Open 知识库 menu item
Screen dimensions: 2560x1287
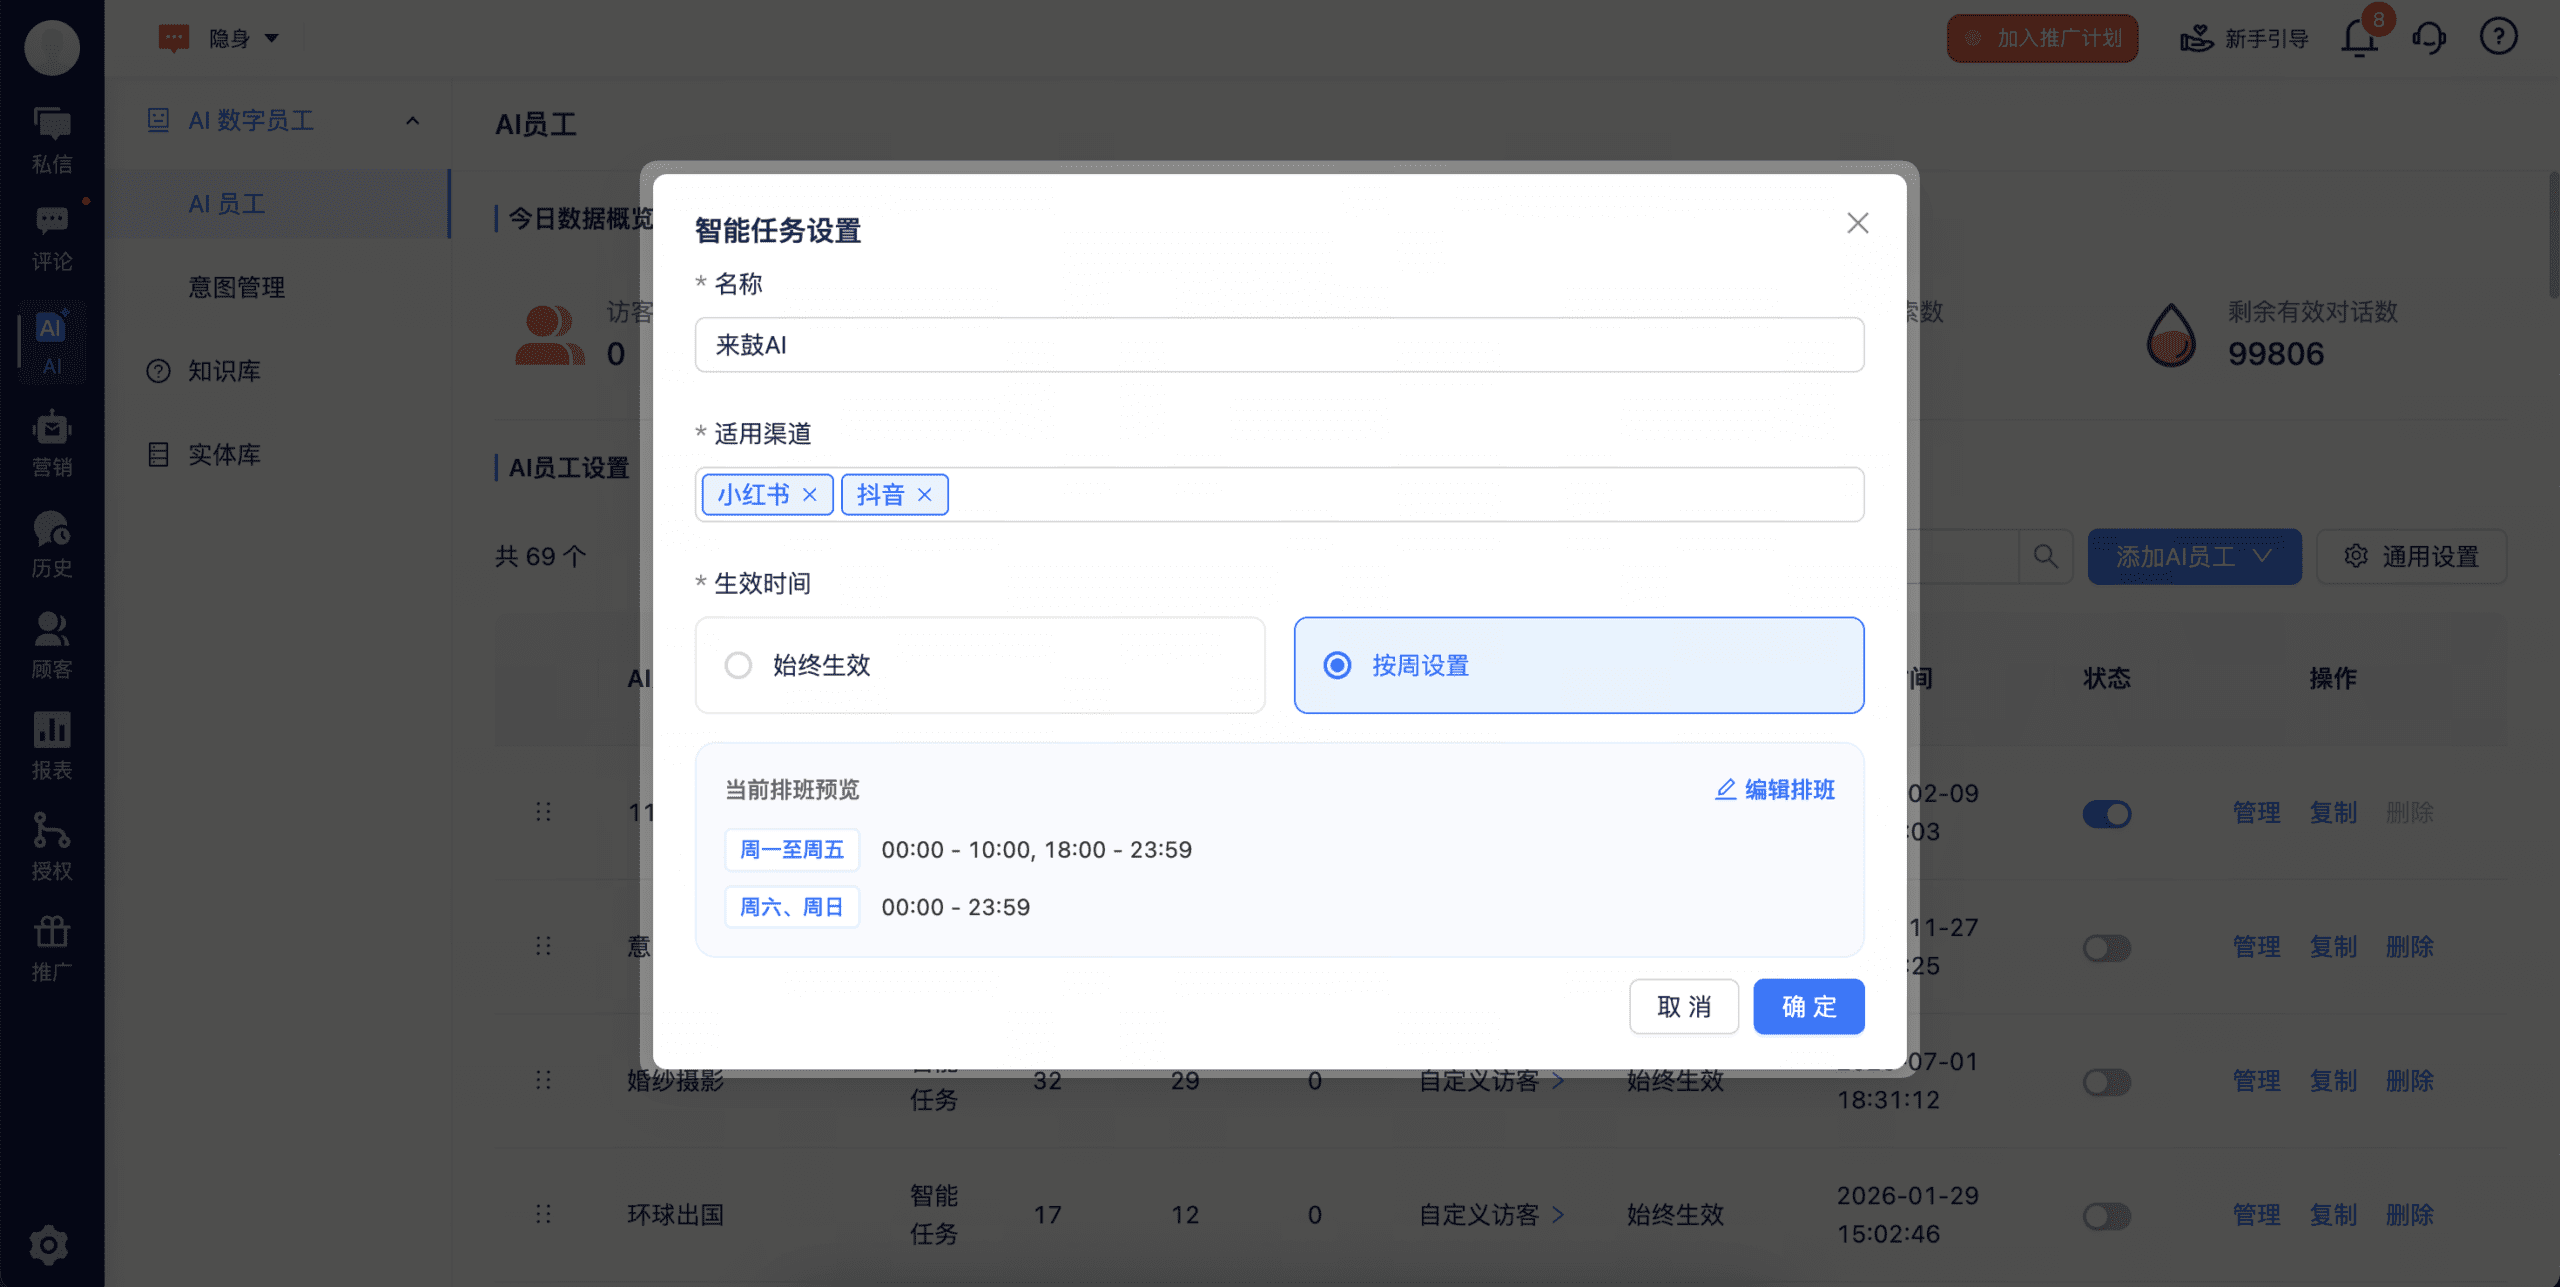[224, 371]
